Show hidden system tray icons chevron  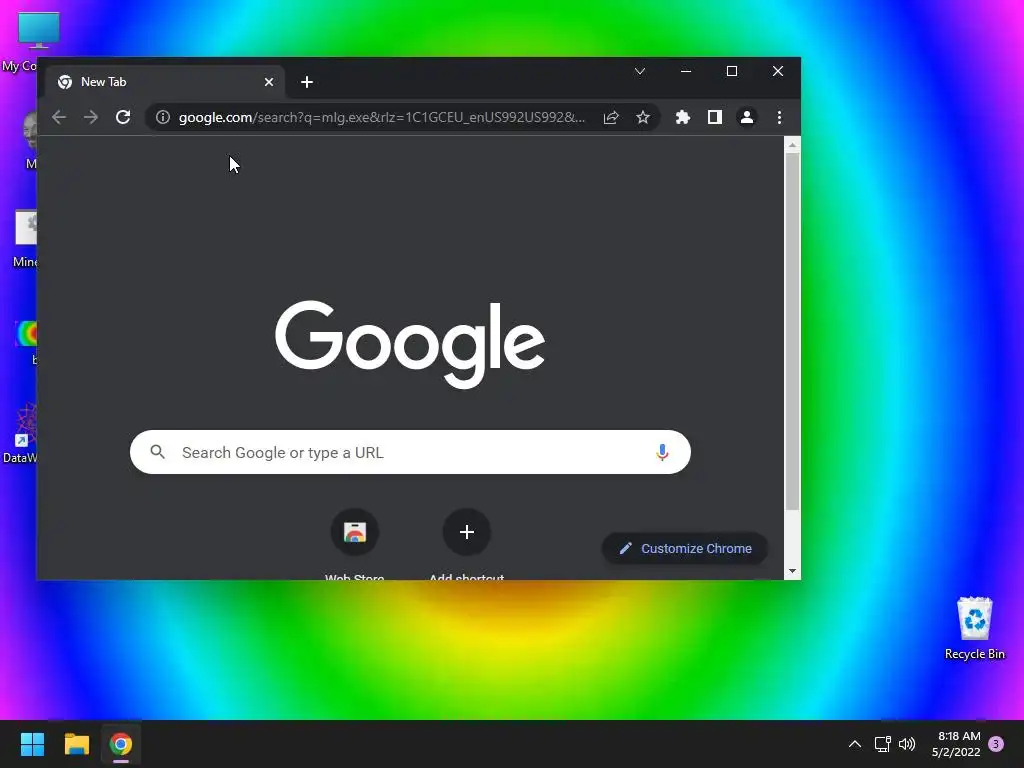tap(855, 744)
